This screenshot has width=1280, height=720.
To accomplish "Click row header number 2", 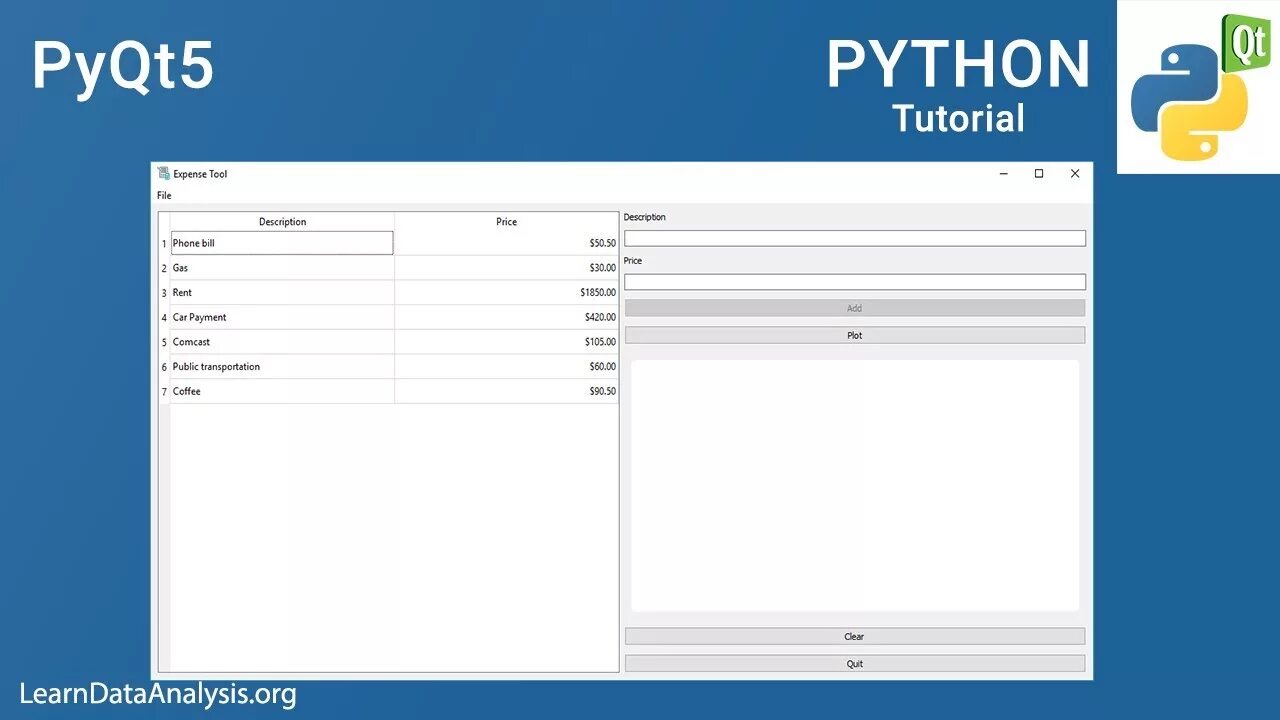I will (x=164, y=268).
